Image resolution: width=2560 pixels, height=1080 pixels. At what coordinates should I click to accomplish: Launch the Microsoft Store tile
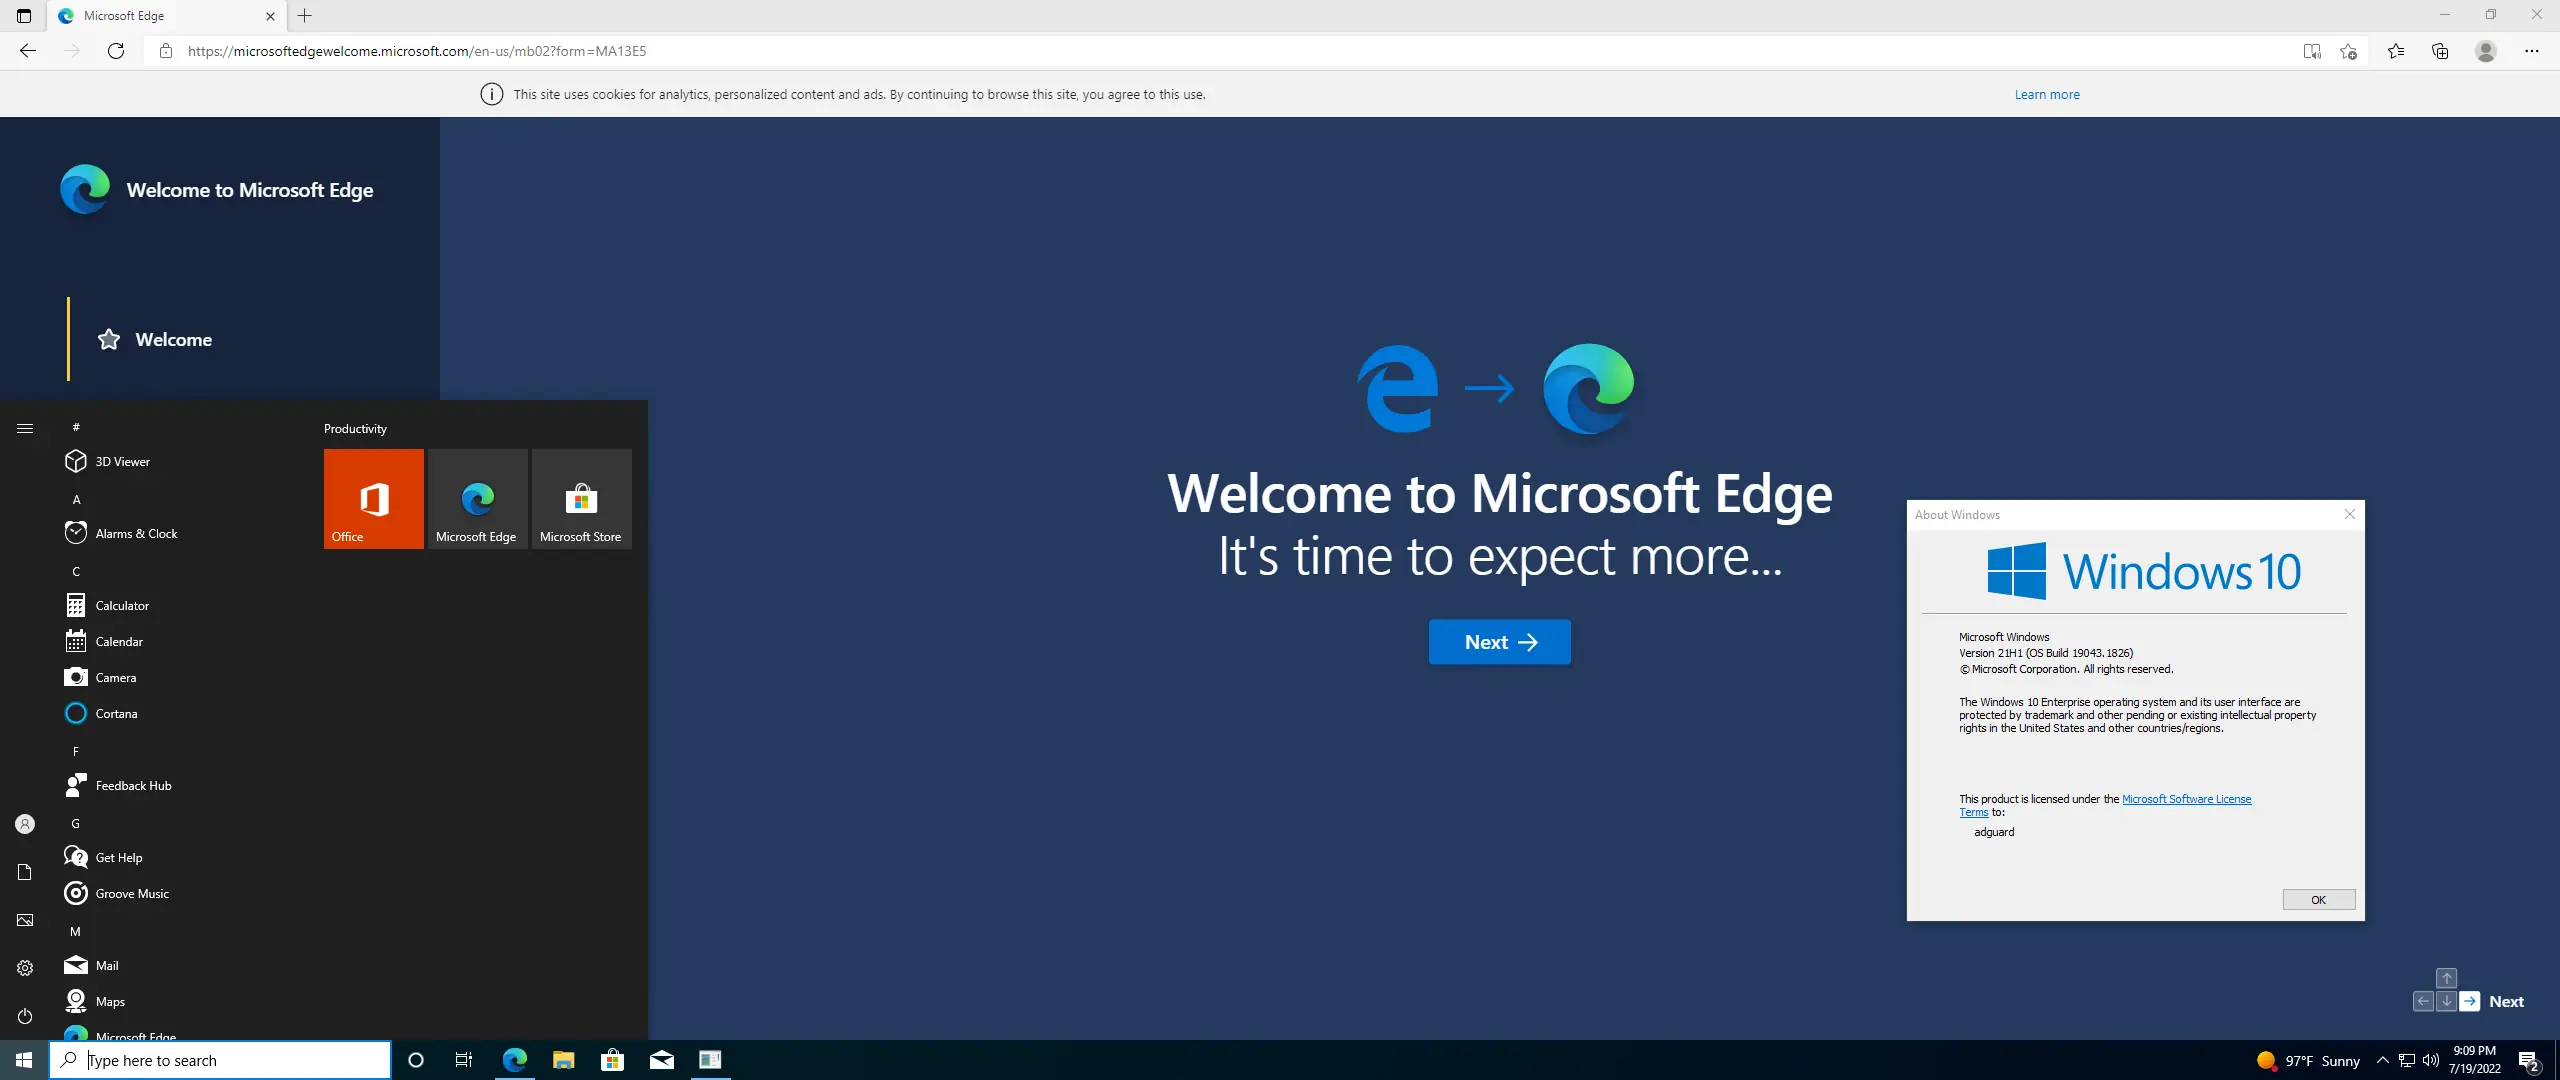[x=581, y=499]
